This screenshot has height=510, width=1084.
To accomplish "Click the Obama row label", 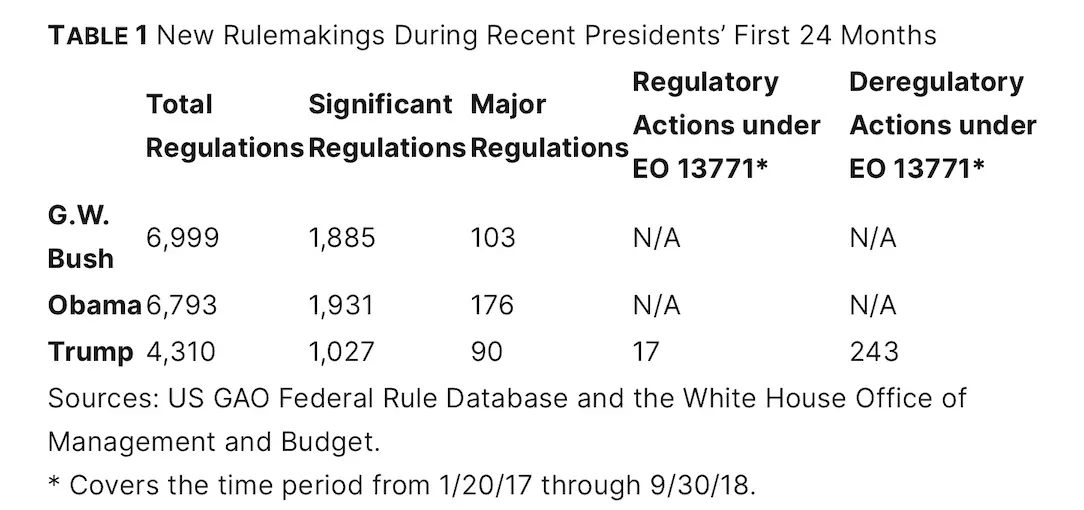I will point(94,305).
